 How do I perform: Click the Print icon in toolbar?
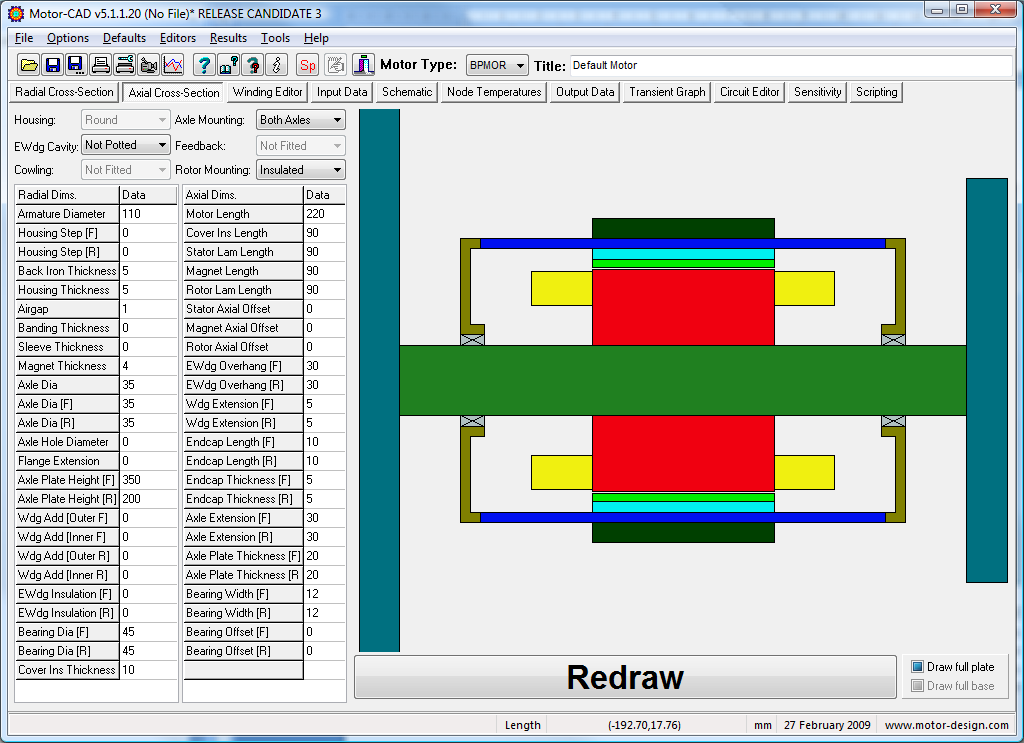click(x=100, y=65)
